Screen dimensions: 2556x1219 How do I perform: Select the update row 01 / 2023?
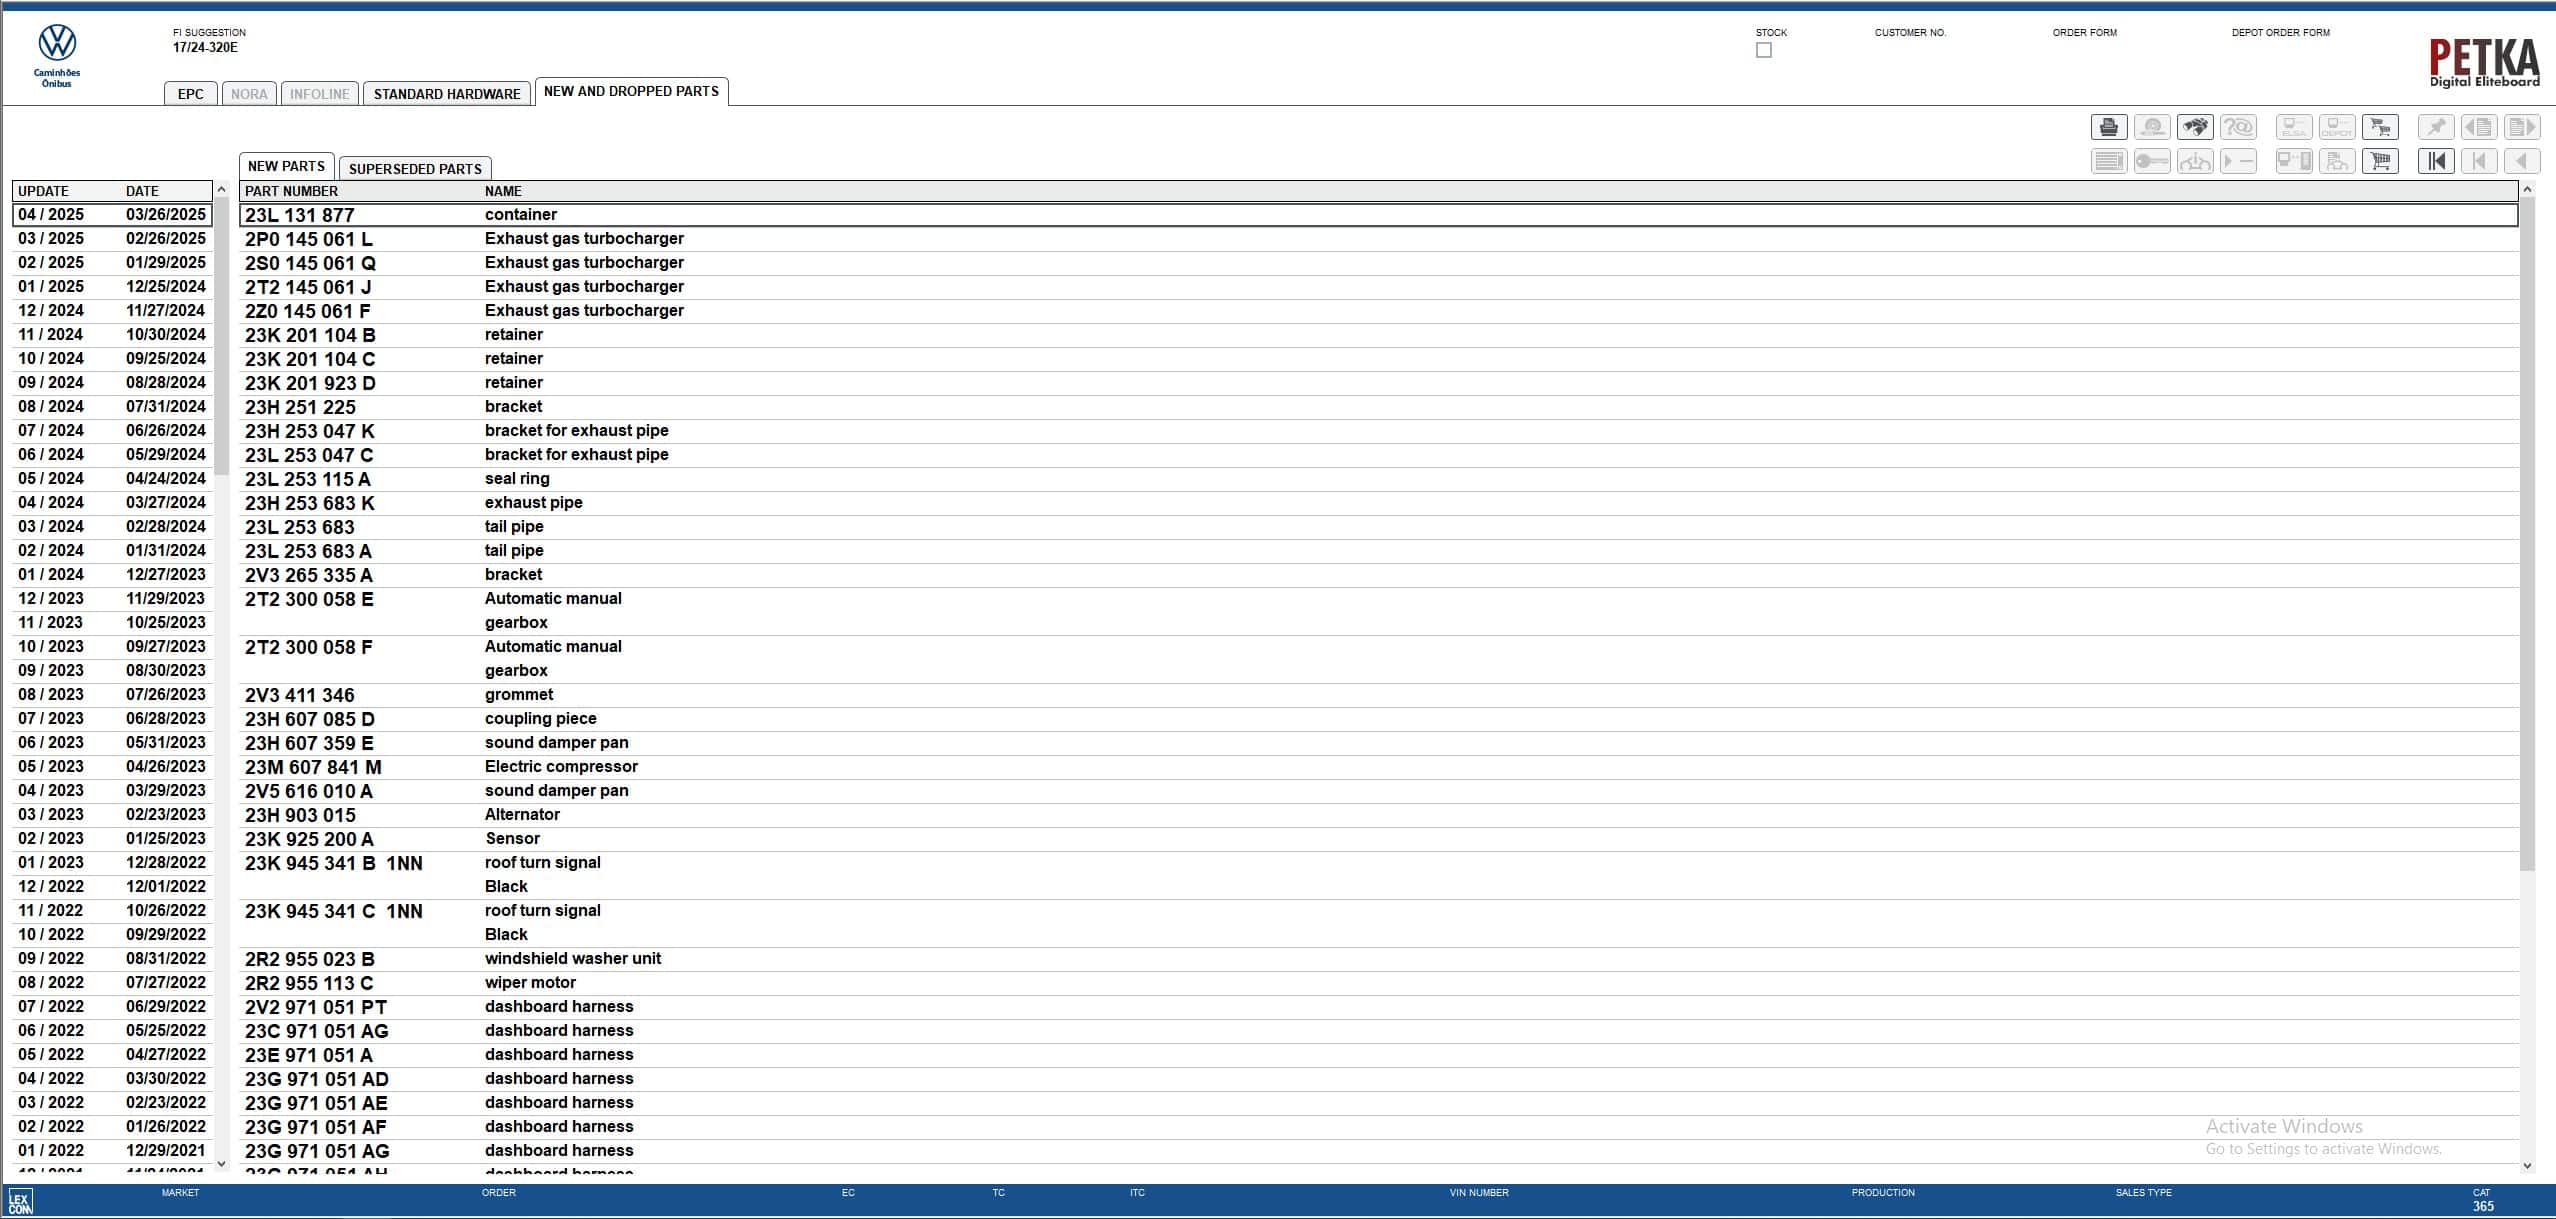(110, 862)
